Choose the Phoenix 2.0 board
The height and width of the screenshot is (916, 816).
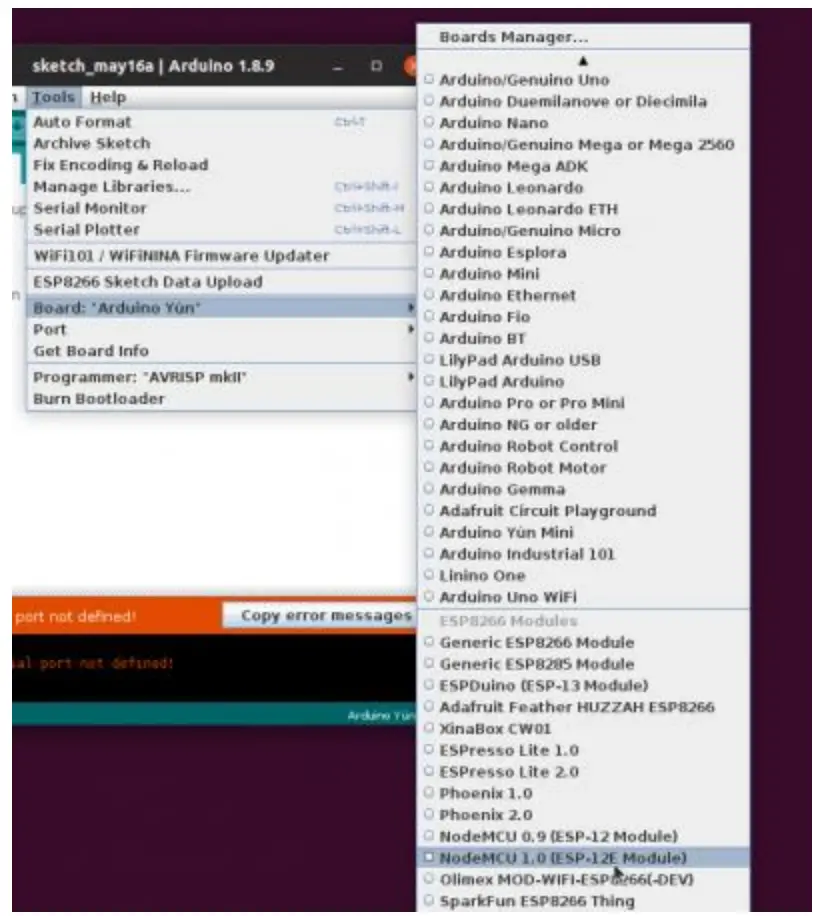(x=583, y=815)
